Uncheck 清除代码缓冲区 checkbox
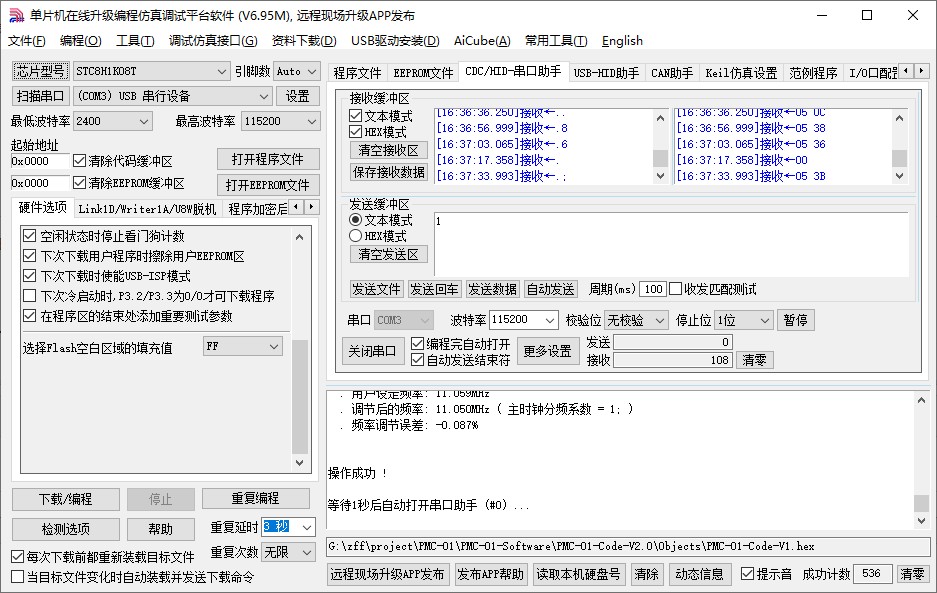The image size is (937, 593). pyautogui.click(x=79, y=161)
